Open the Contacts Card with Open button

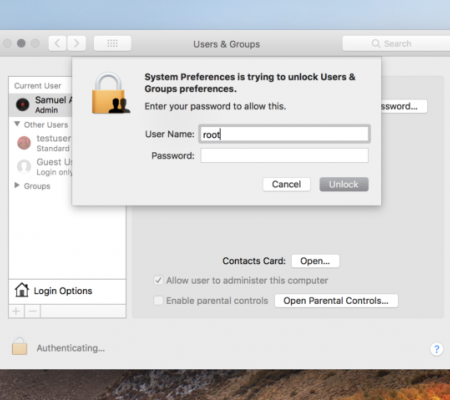pos(315,261)
